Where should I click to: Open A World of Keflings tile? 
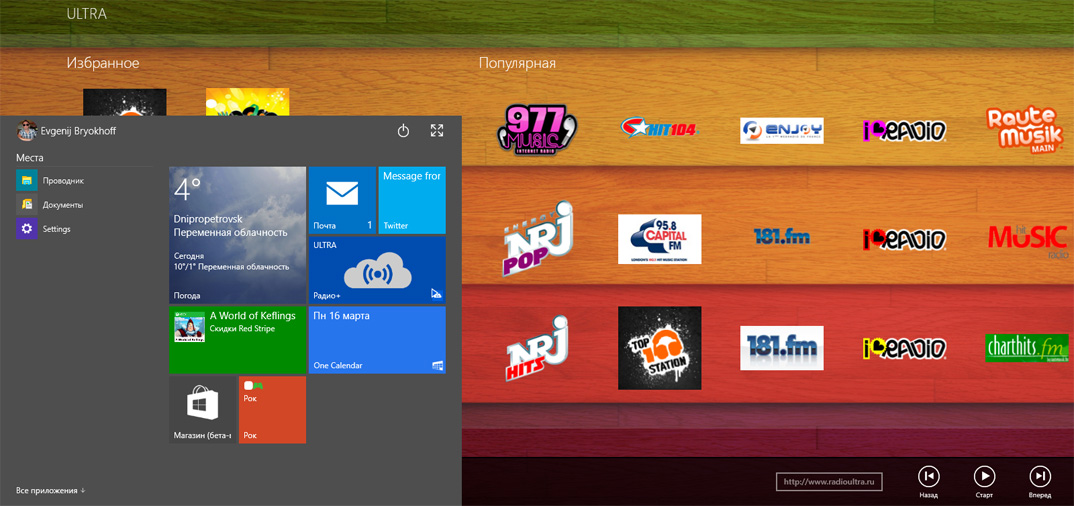pyautogui.click(x=238, y=340)
